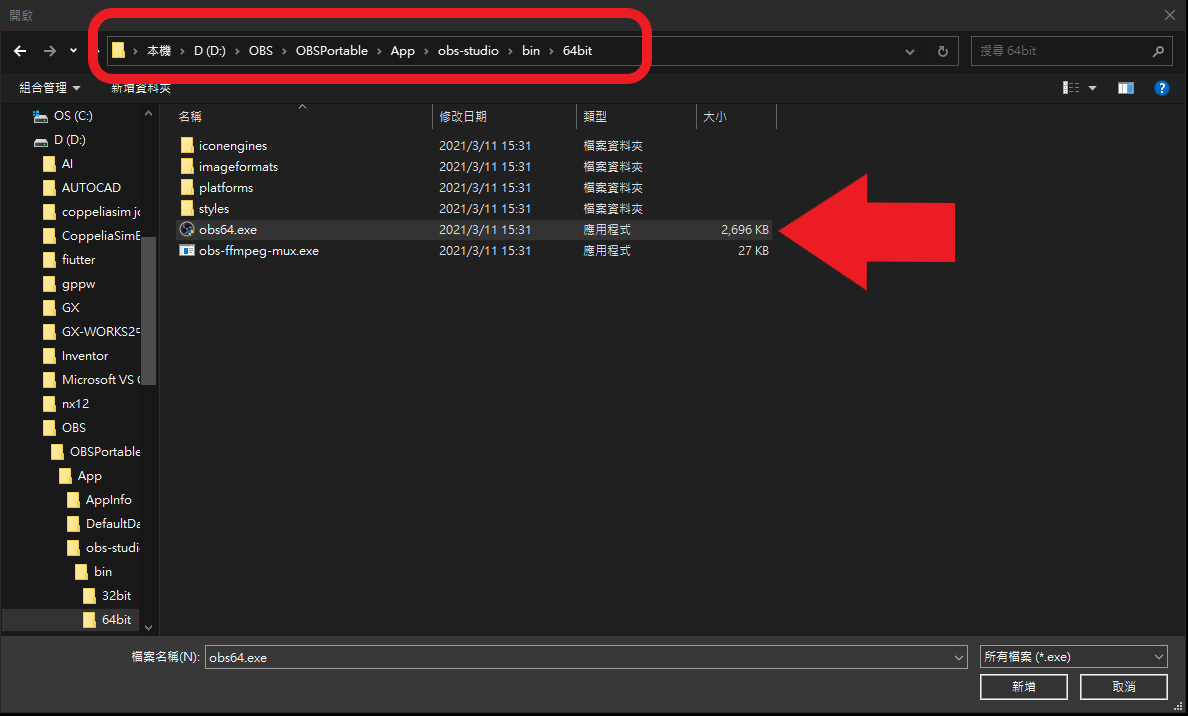Select OS (C:) drive in the tree

tap(73, 116)
